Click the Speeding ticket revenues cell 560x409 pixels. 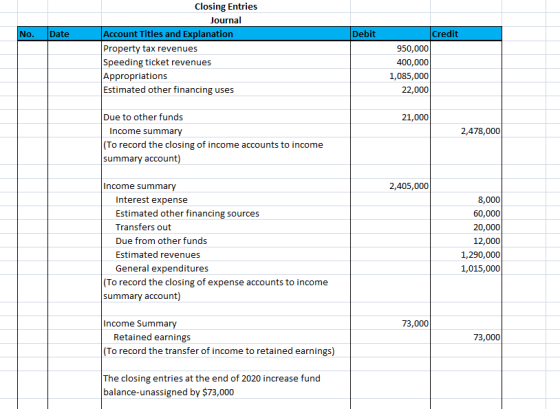[226, 62]
